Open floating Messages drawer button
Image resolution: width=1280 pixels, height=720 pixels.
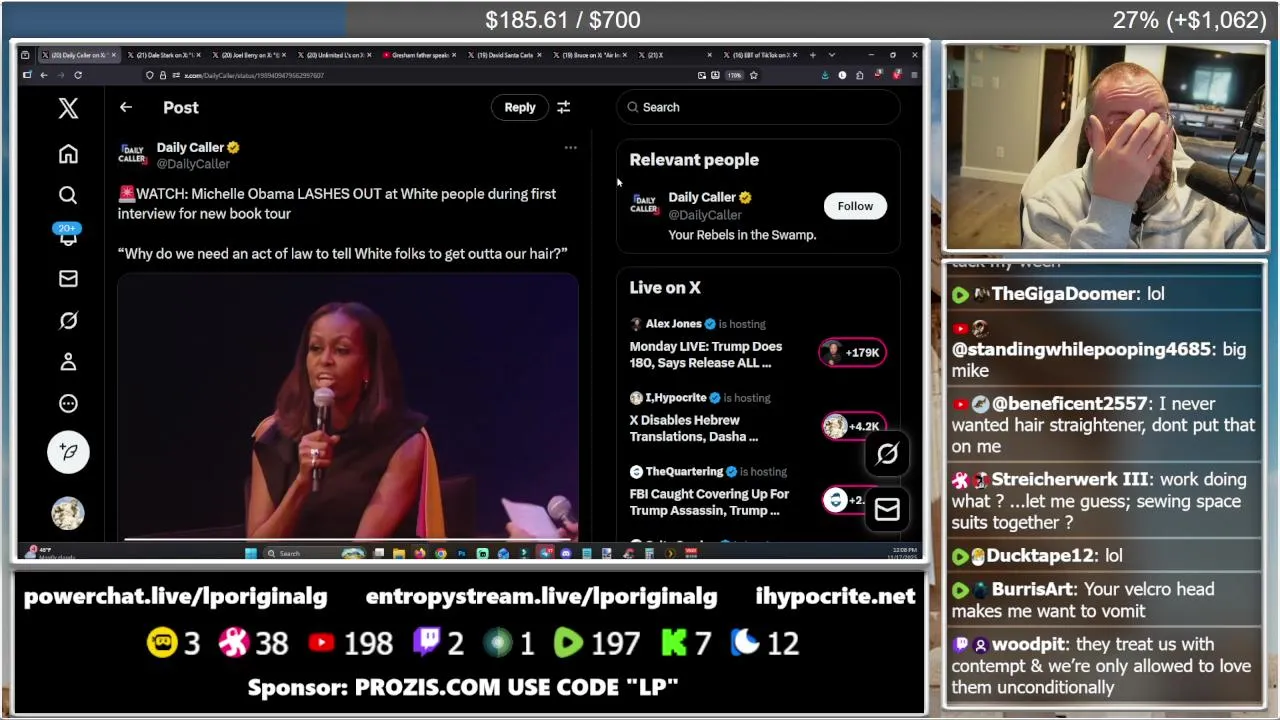(x=887, y=510)
